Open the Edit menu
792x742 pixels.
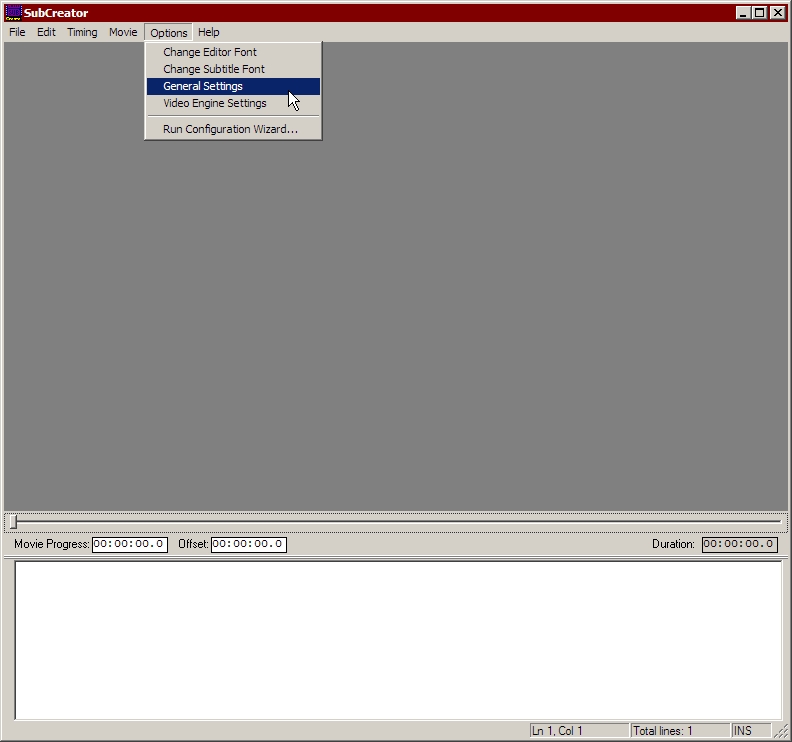click(46, 32)
